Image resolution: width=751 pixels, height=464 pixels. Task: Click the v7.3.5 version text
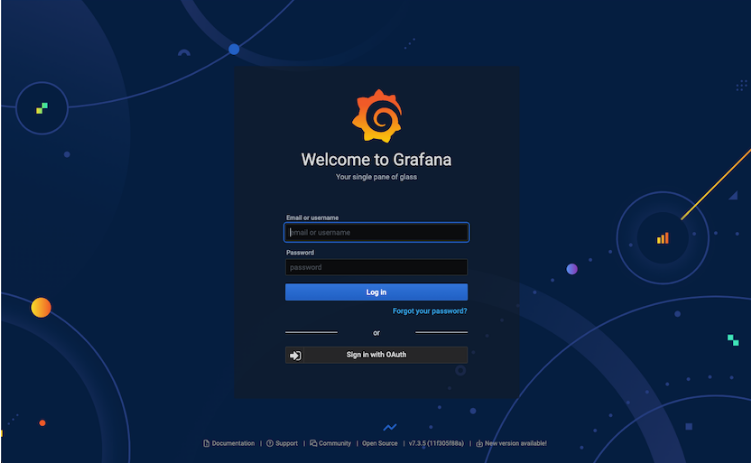(436, 443)
